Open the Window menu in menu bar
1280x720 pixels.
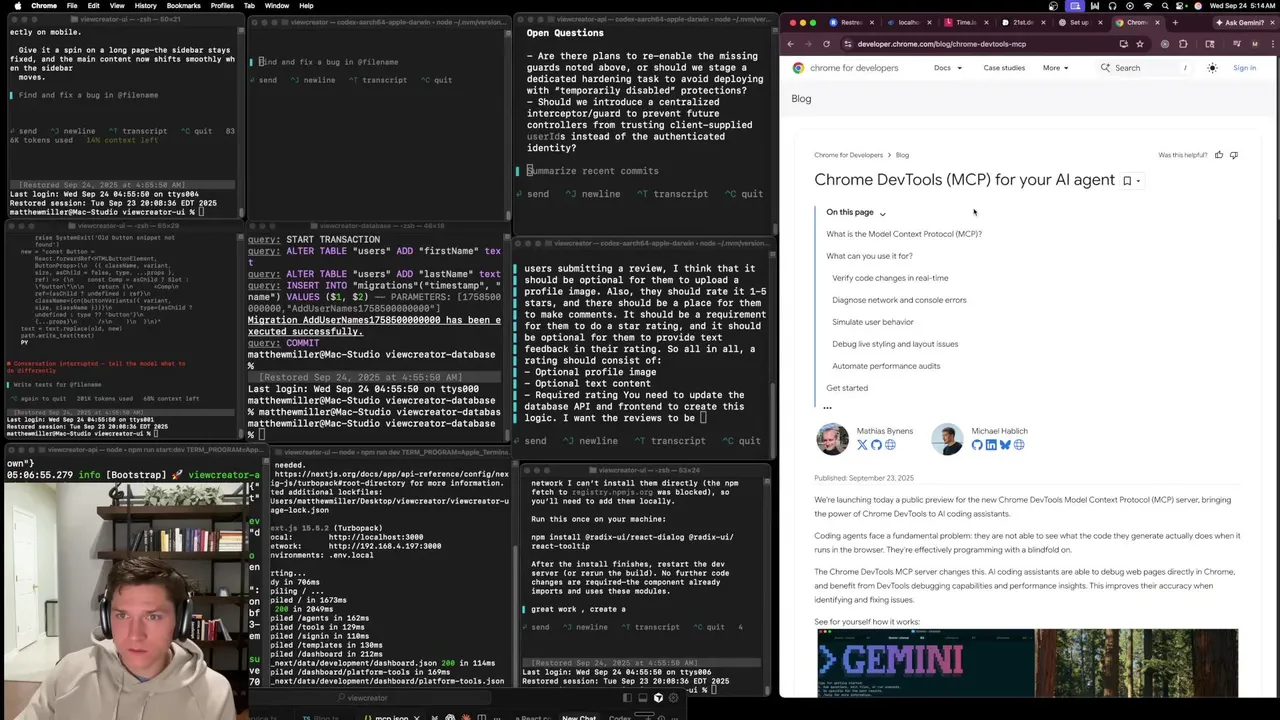277,6
